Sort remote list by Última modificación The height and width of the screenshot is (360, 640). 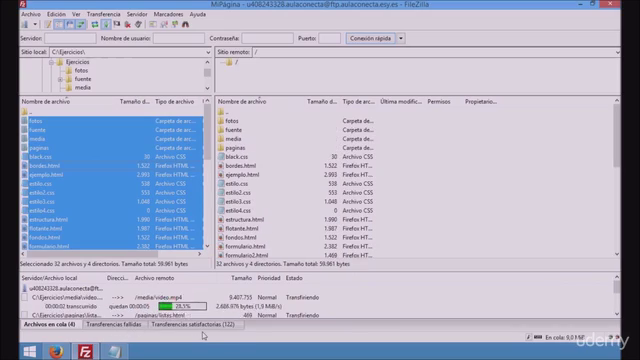click(401, 102)
